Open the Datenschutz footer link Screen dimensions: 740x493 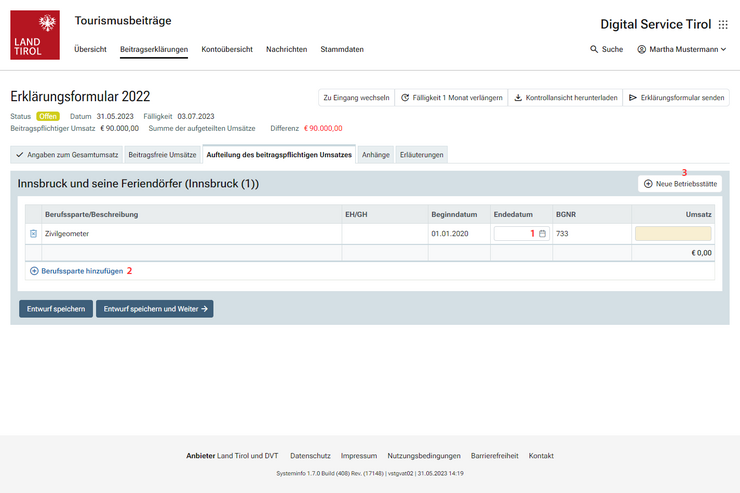click(x=310, y=455)
